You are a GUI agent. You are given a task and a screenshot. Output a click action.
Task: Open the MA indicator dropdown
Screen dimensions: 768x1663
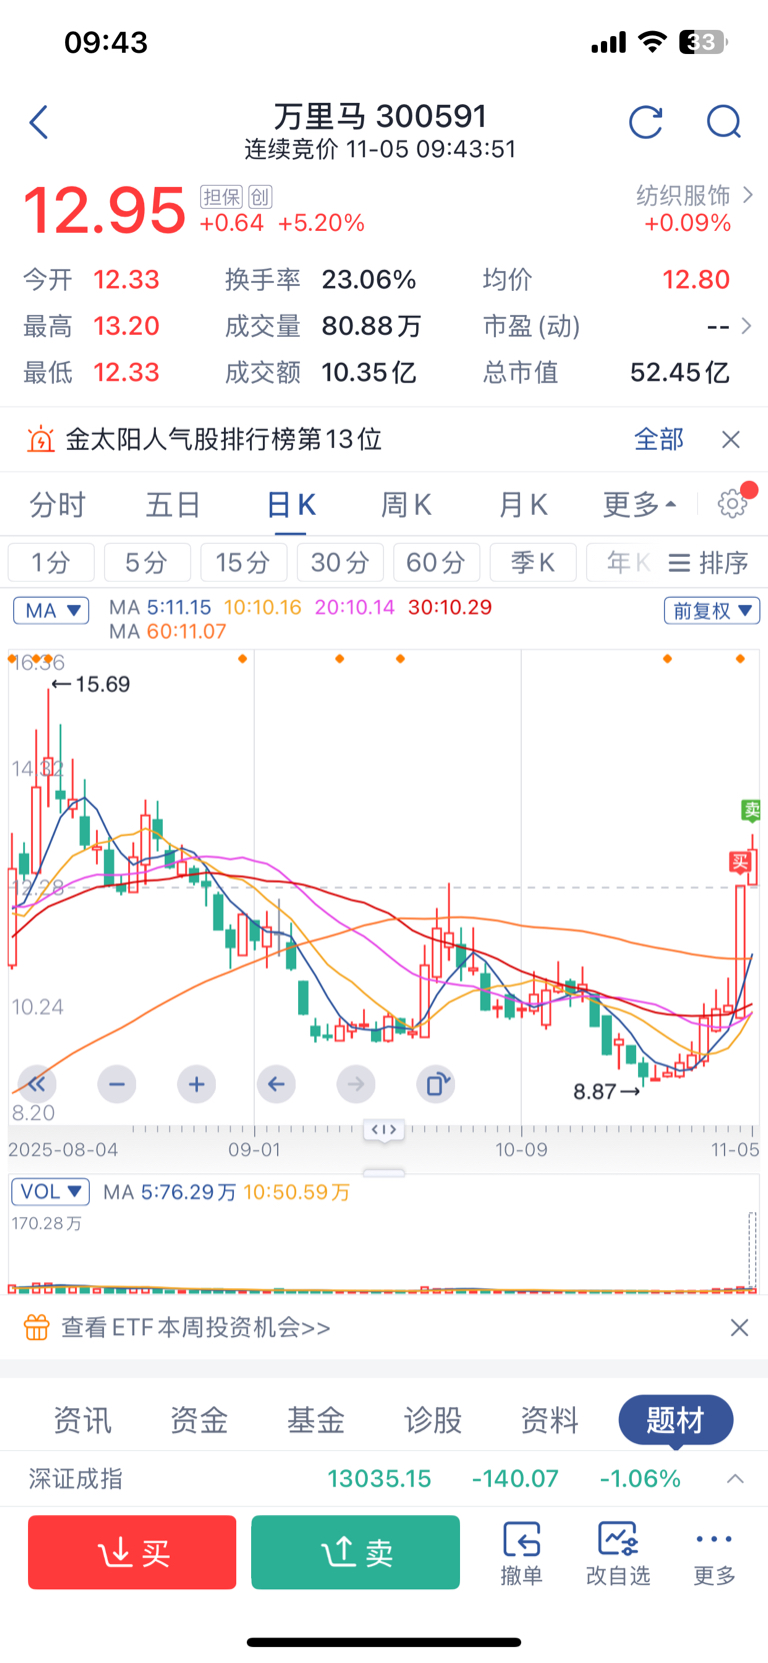point(51,610)
